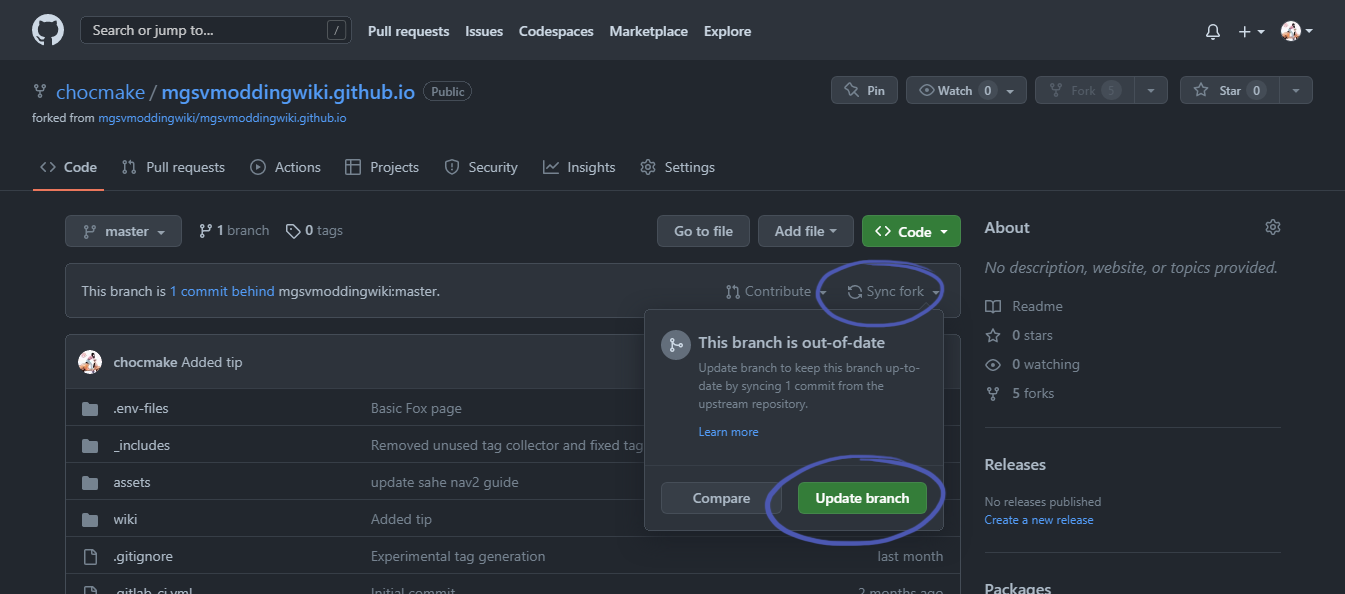View the 0 stars link
This screenshot has width=1345, height=594.
coord(1020,335)
